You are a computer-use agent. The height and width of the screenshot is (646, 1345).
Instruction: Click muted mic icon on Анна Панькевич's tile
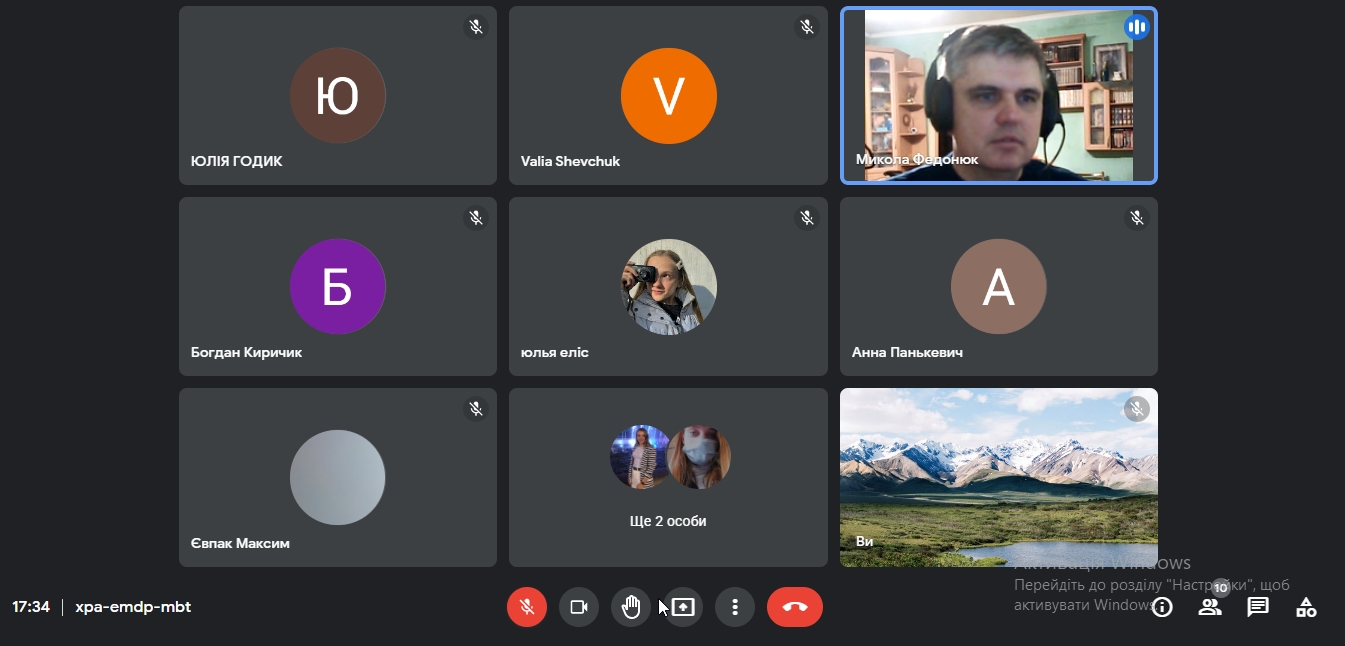1137,217
